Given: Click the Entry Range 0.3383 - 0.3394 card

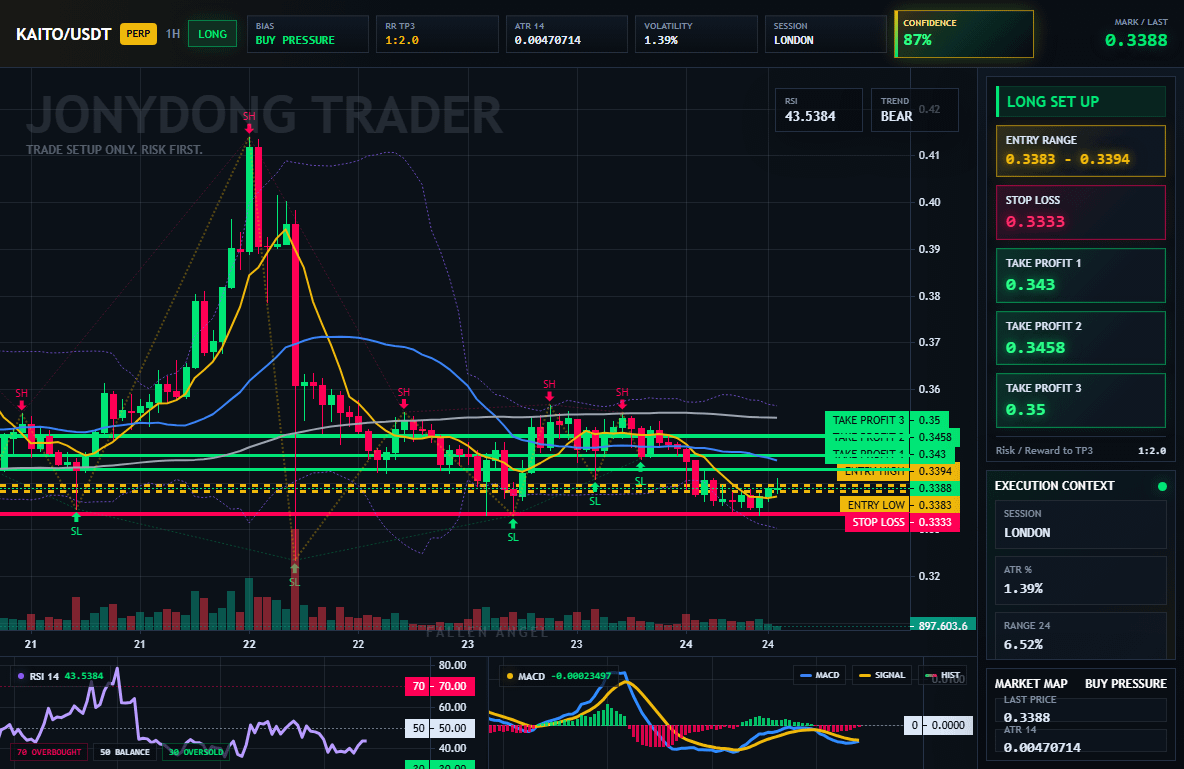Looking at the screenshot, I should (x=1081, y=150).
